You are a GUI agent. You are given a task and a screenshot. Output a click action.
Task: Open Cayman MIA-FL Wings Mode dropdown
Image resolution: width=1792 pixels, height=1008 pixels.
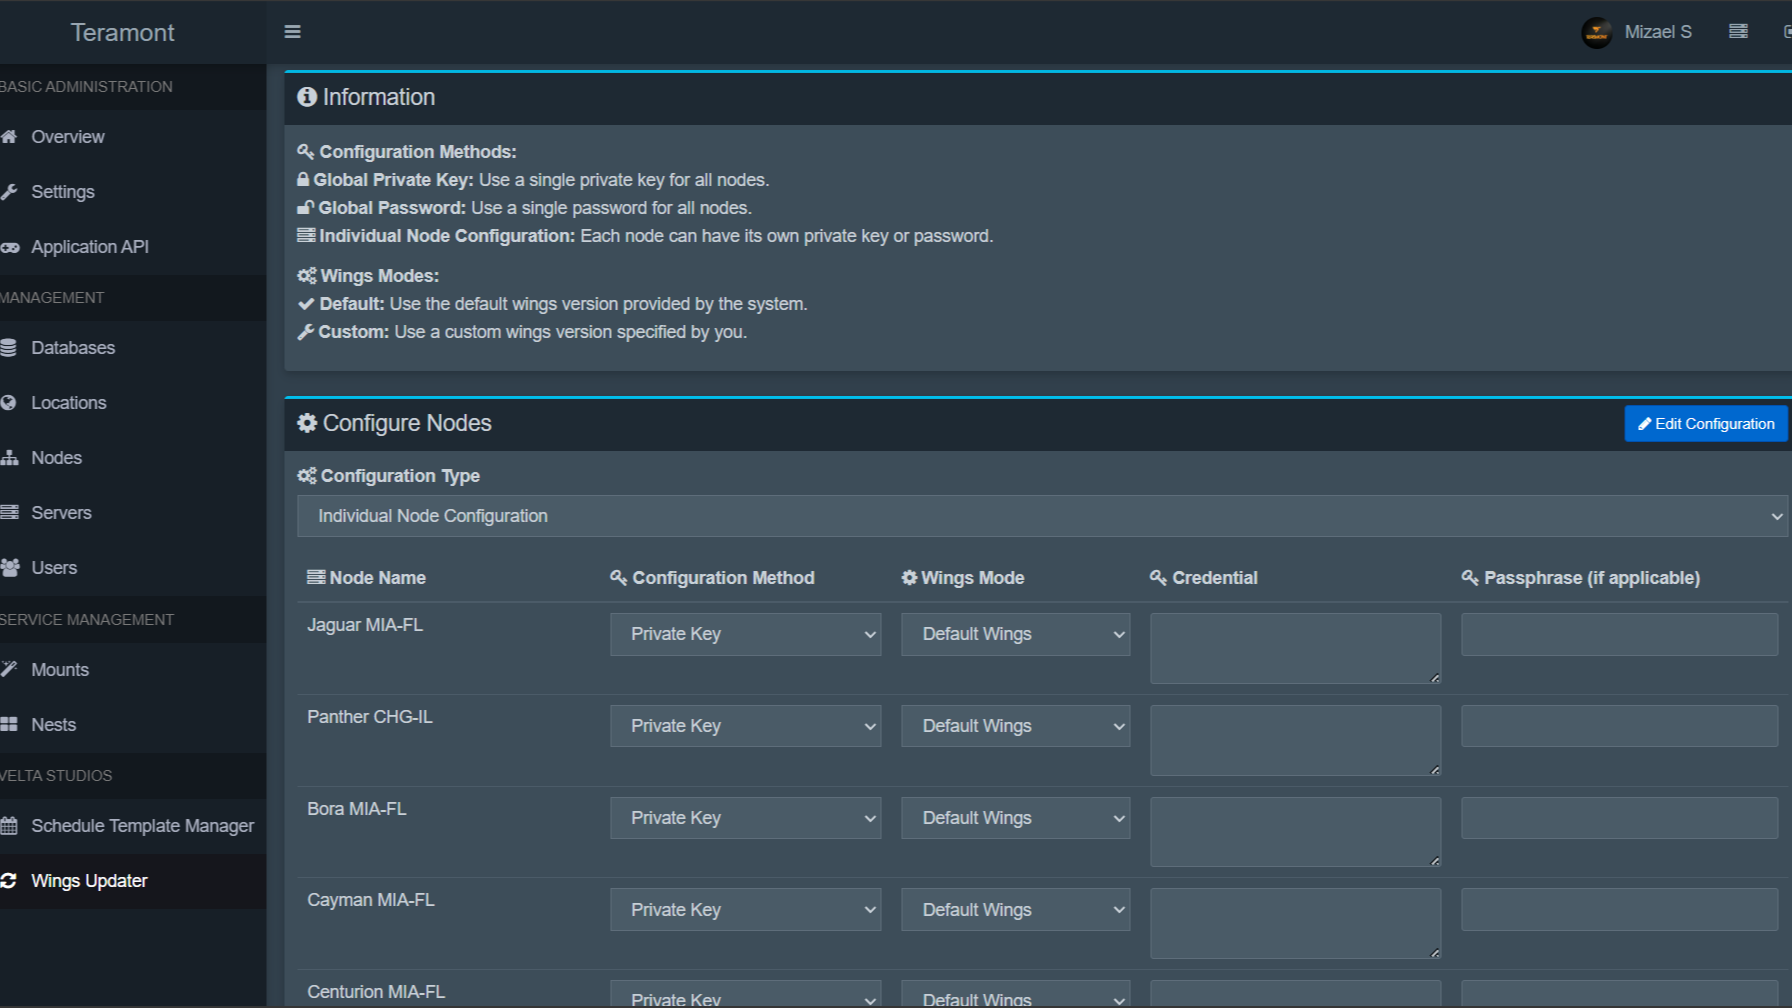pos(1015,910)
